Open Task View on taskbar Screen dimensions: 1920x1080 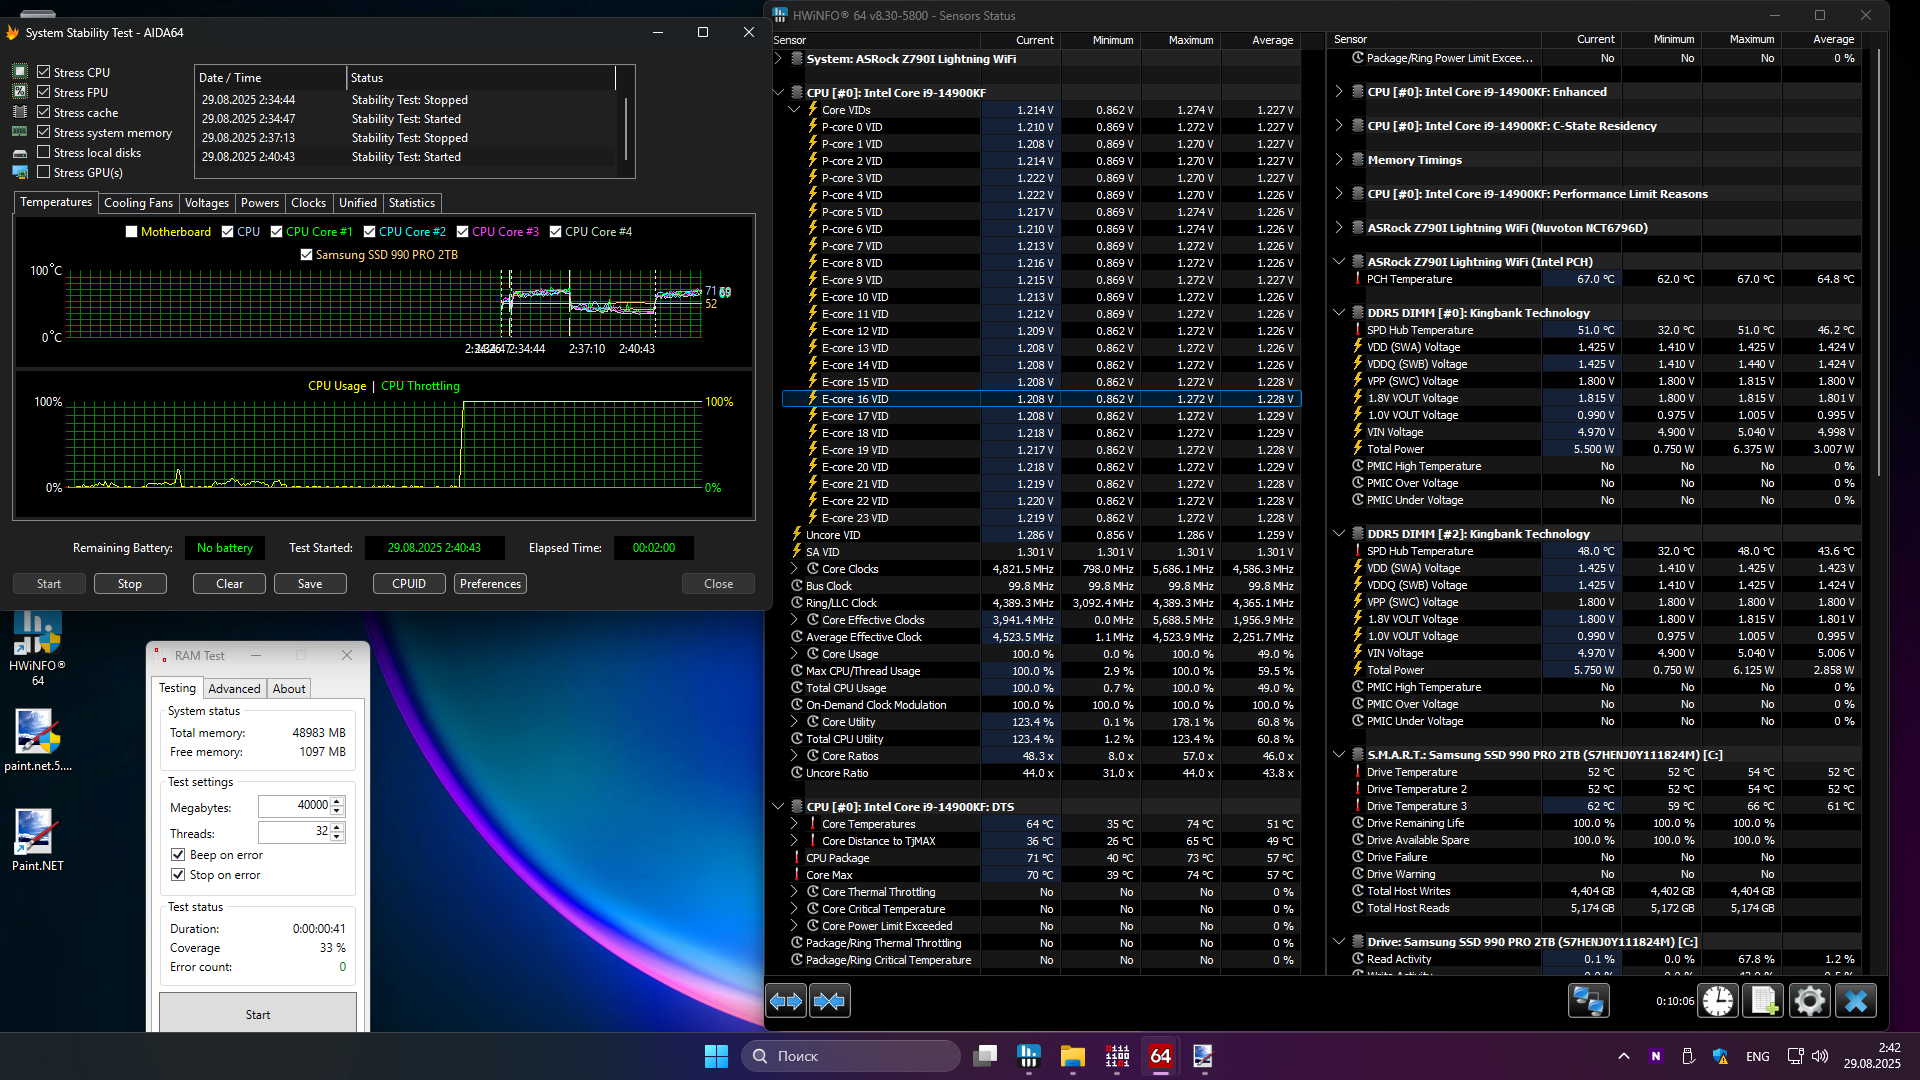(986, 1056)
